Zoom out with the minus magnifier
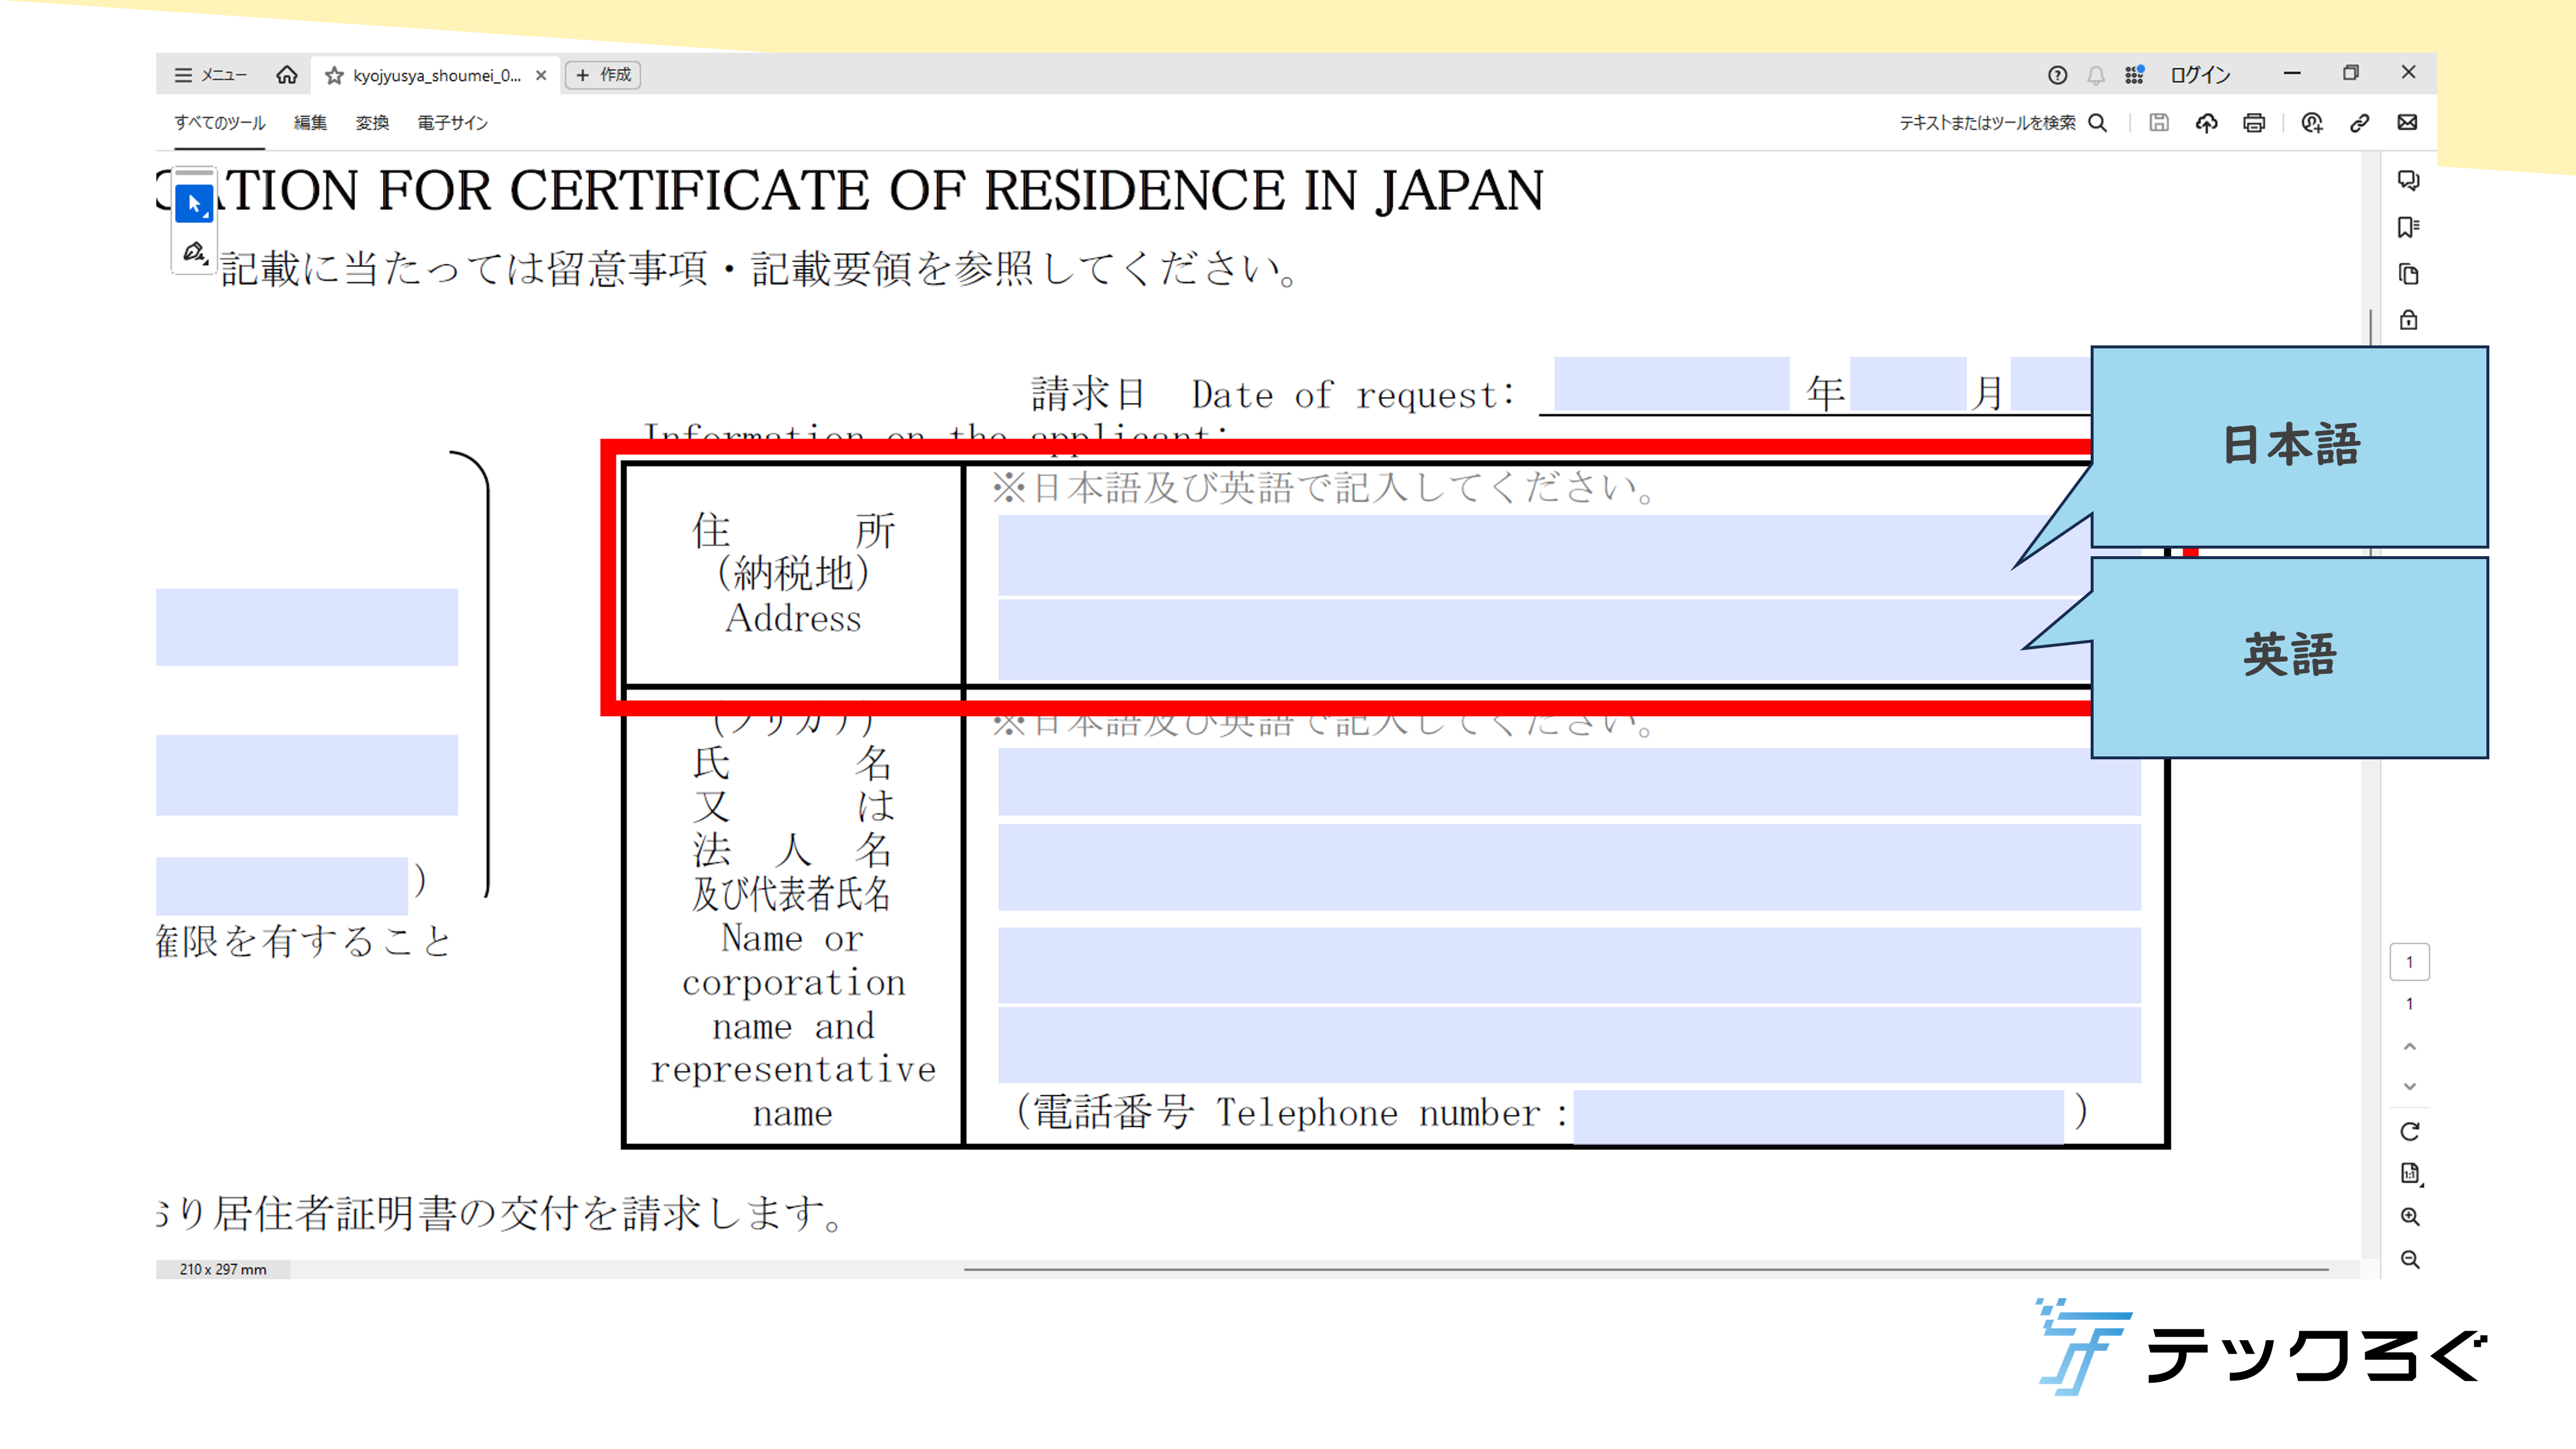This screenshot has width=2576, height=1449. tap(2409, 1259)
